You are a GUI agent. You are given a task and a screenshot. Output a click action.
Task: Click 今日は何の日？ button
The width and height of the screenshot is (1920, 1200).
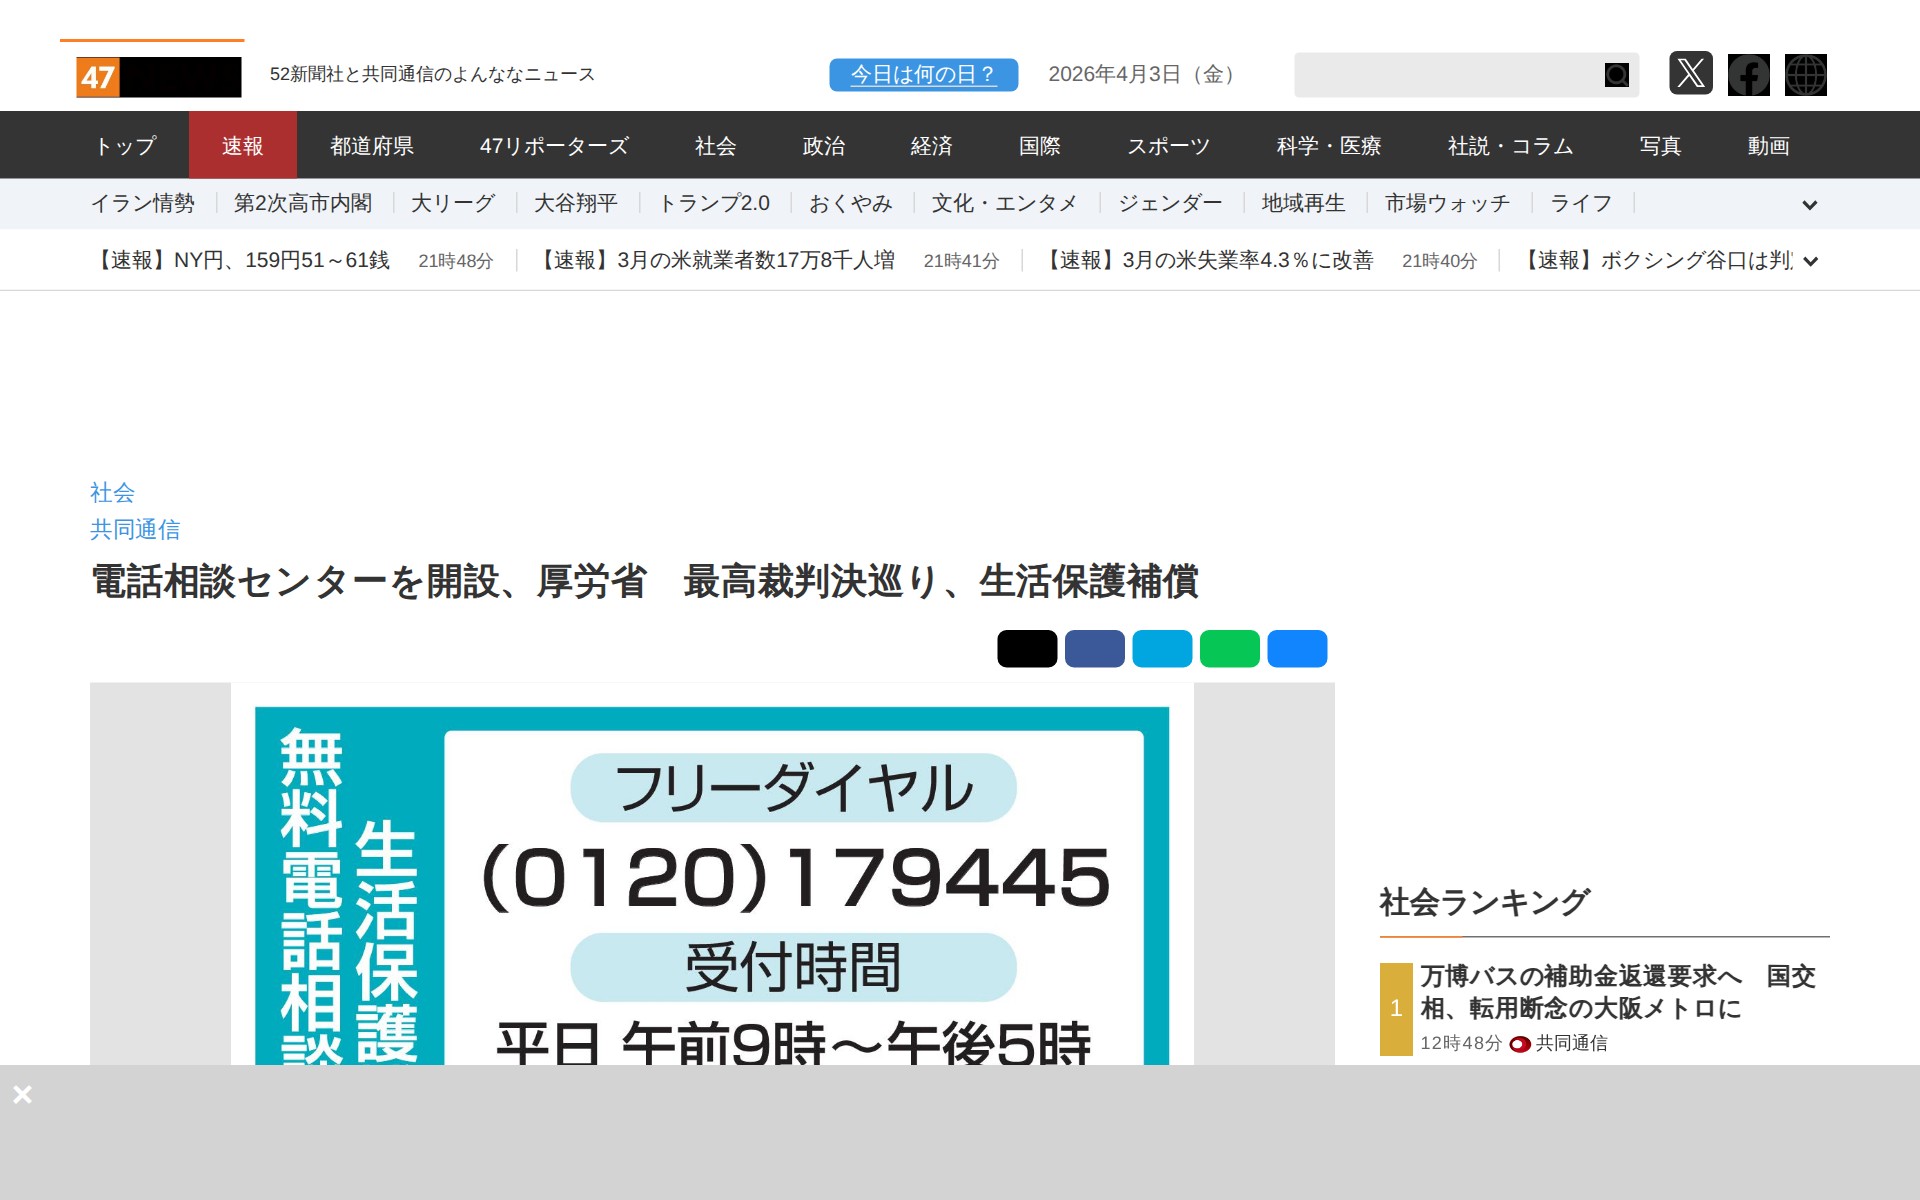click(923, 75)
